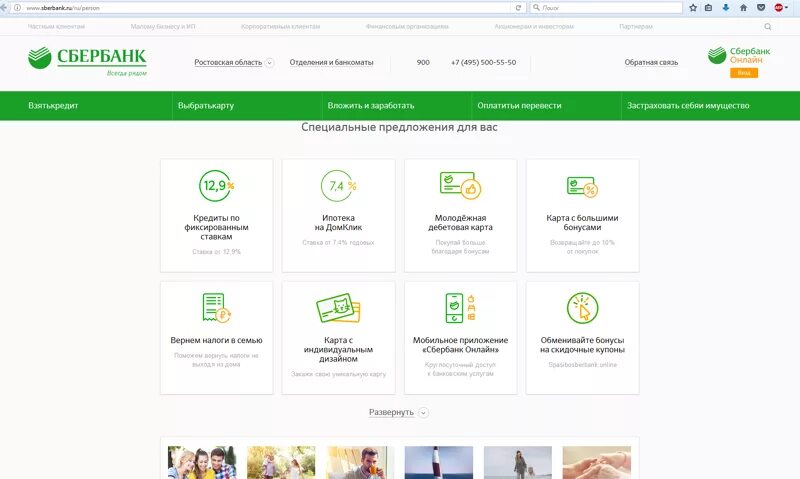This screenshot has width=800, height=479.
Task: Open the browser downloads arrow icon
Action: pos(726,8)
